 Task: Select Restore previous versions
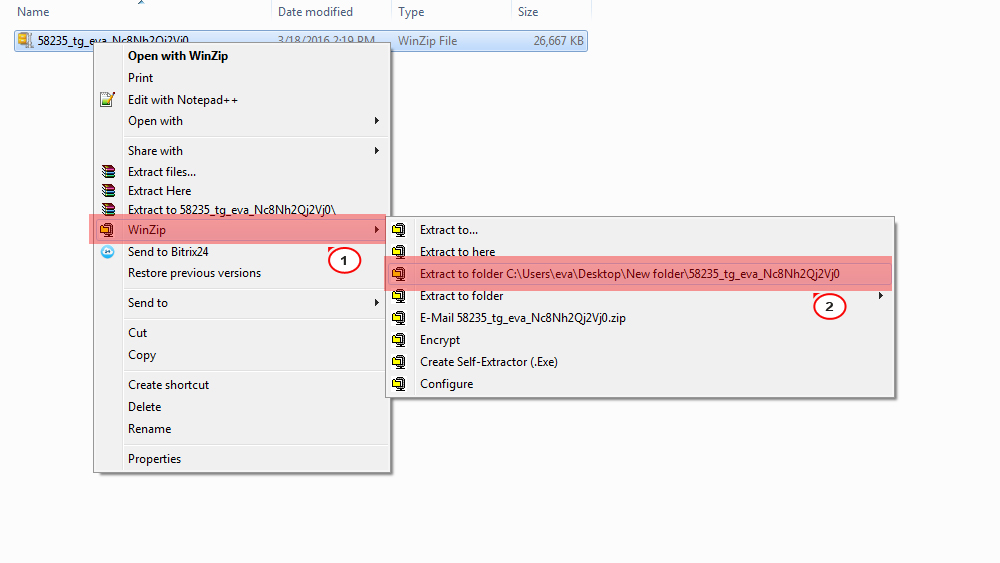click(242, 273)
